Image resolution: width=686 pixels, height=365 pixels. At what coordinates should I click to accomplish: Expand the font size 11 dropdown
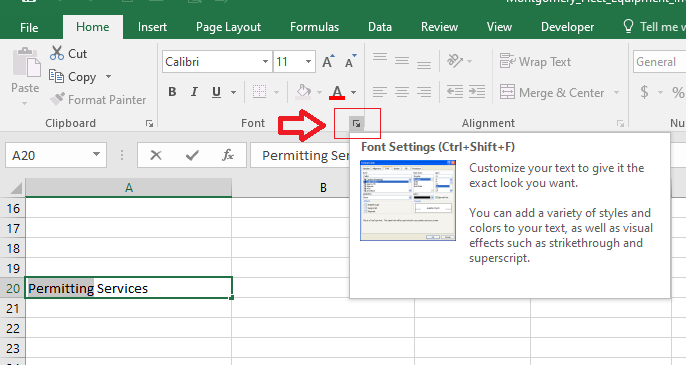tap(308, 62)
